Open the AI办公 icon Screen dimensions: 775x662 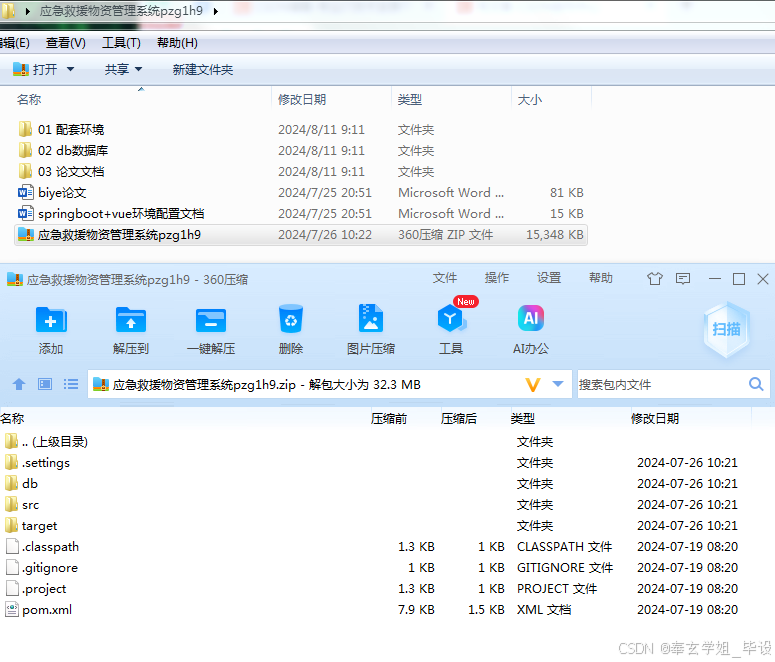tap(531, 318)
